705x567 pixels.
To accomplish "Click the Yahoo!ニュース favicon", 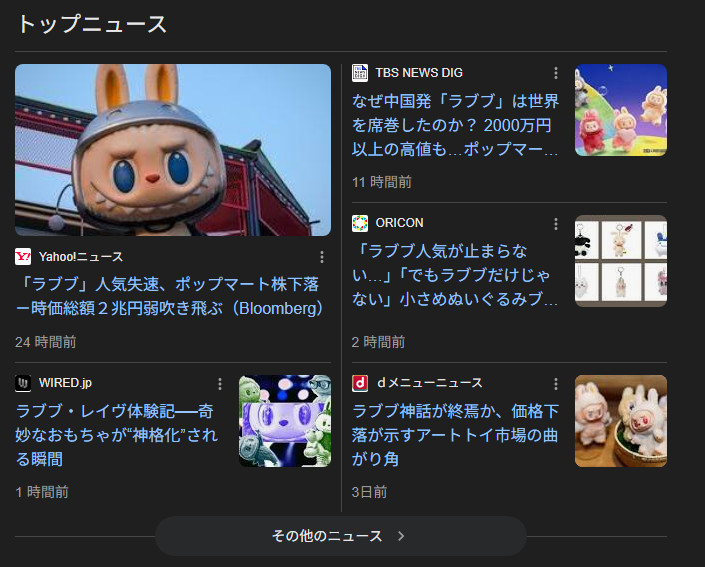I will [23, 256].
